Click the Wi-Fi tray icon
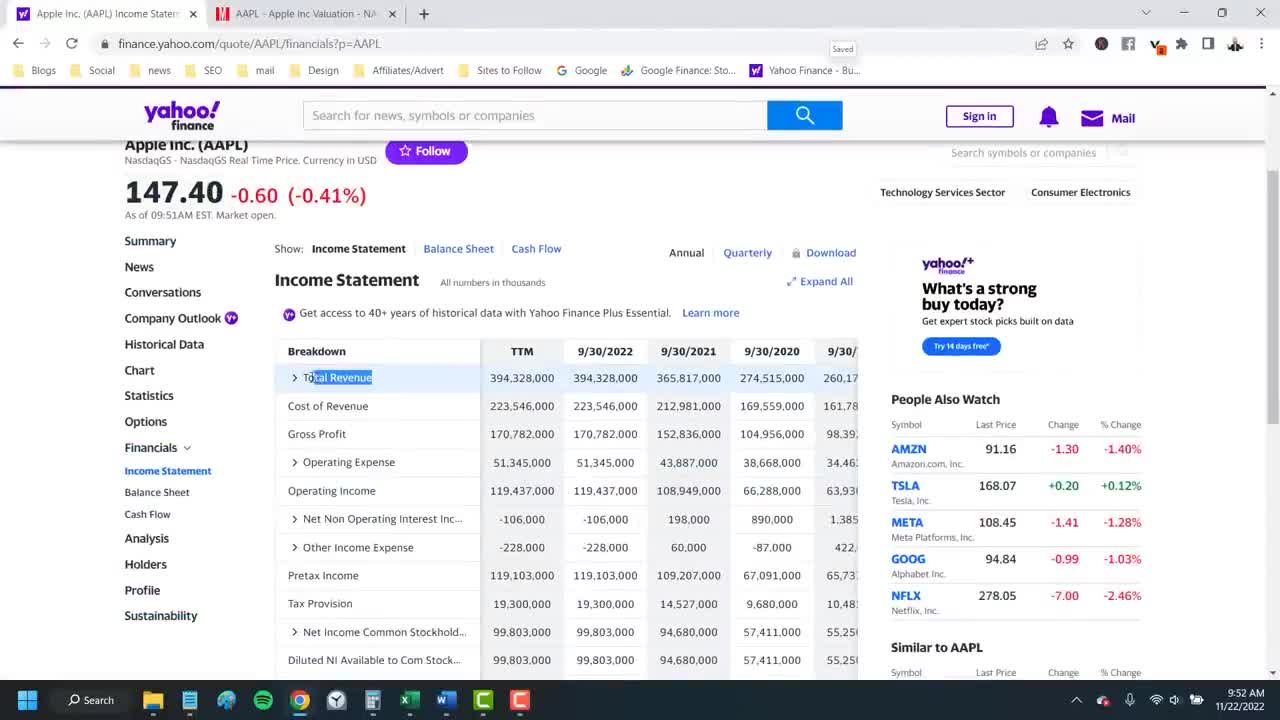This screenshot has height=720, width=1280. pos(1156,700)
